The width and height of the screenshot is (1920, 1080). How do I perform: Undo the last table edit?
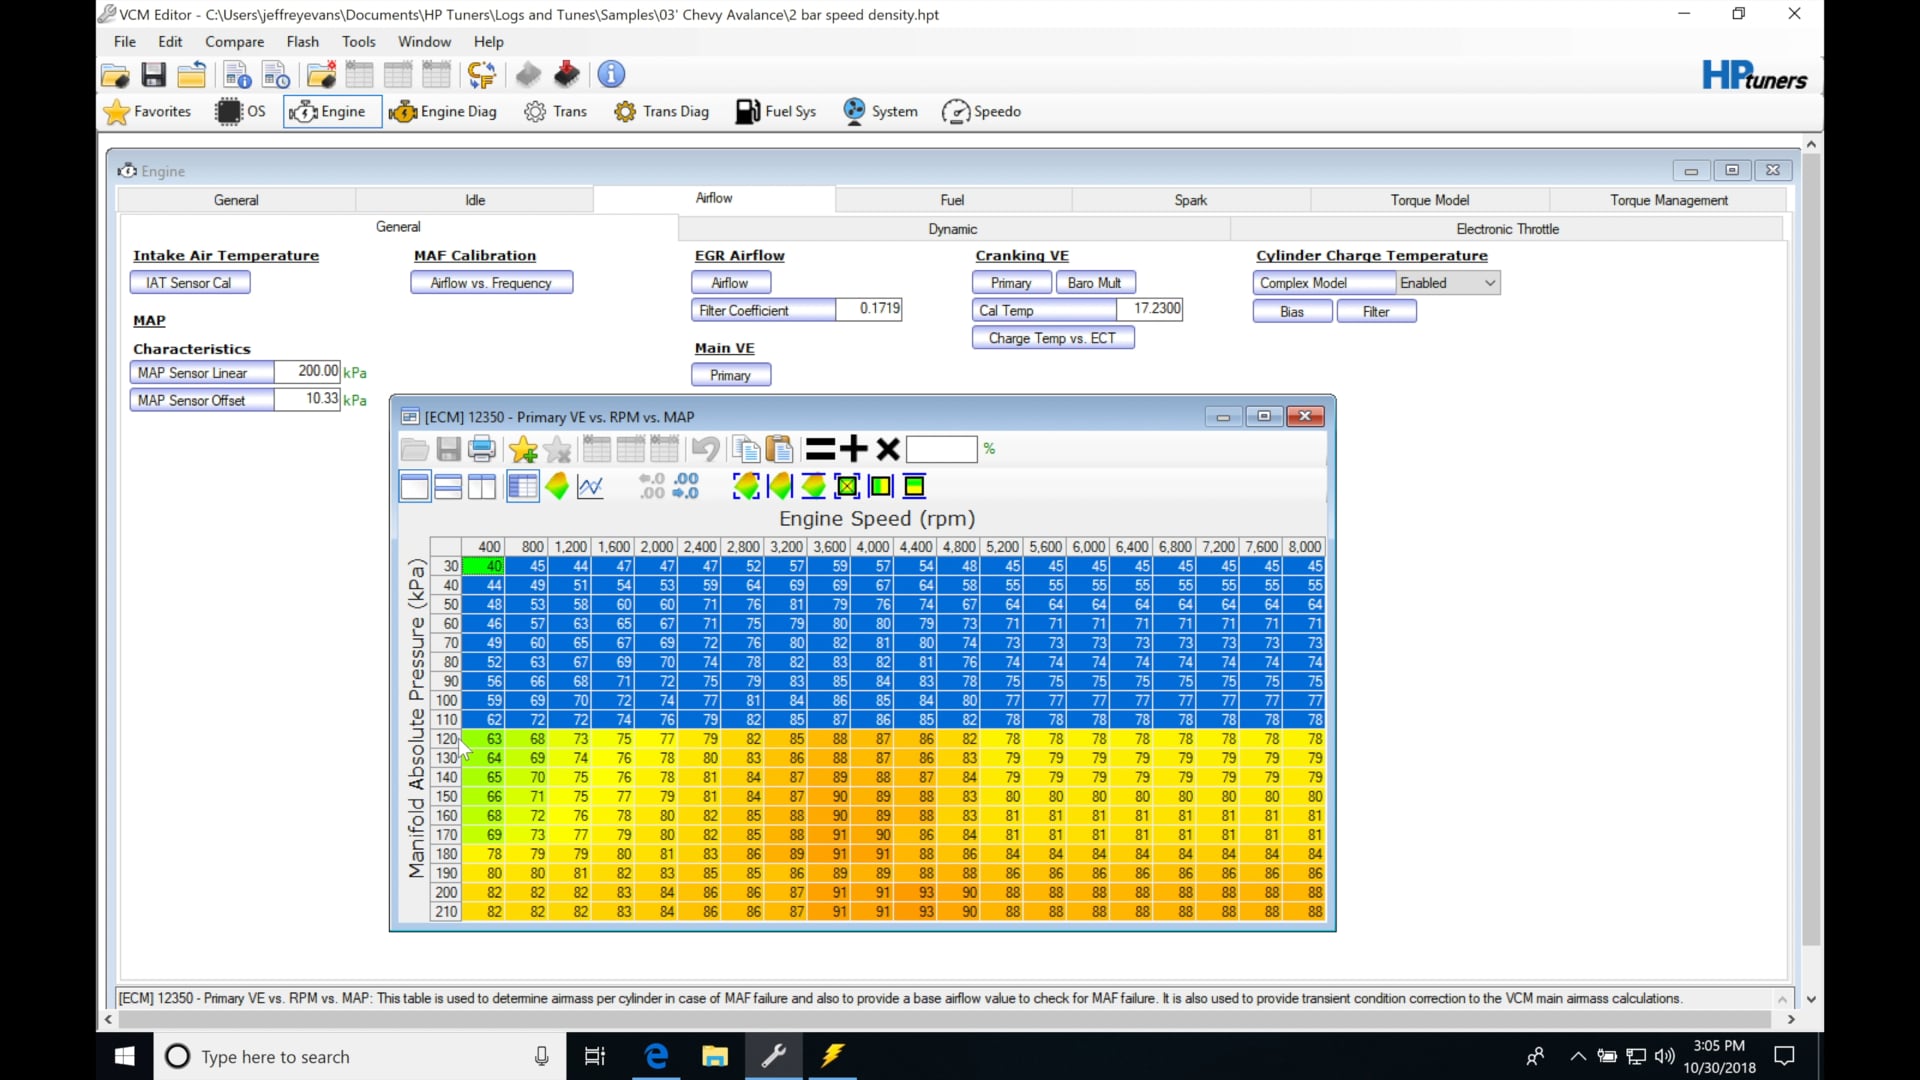(x=706, y=449)
